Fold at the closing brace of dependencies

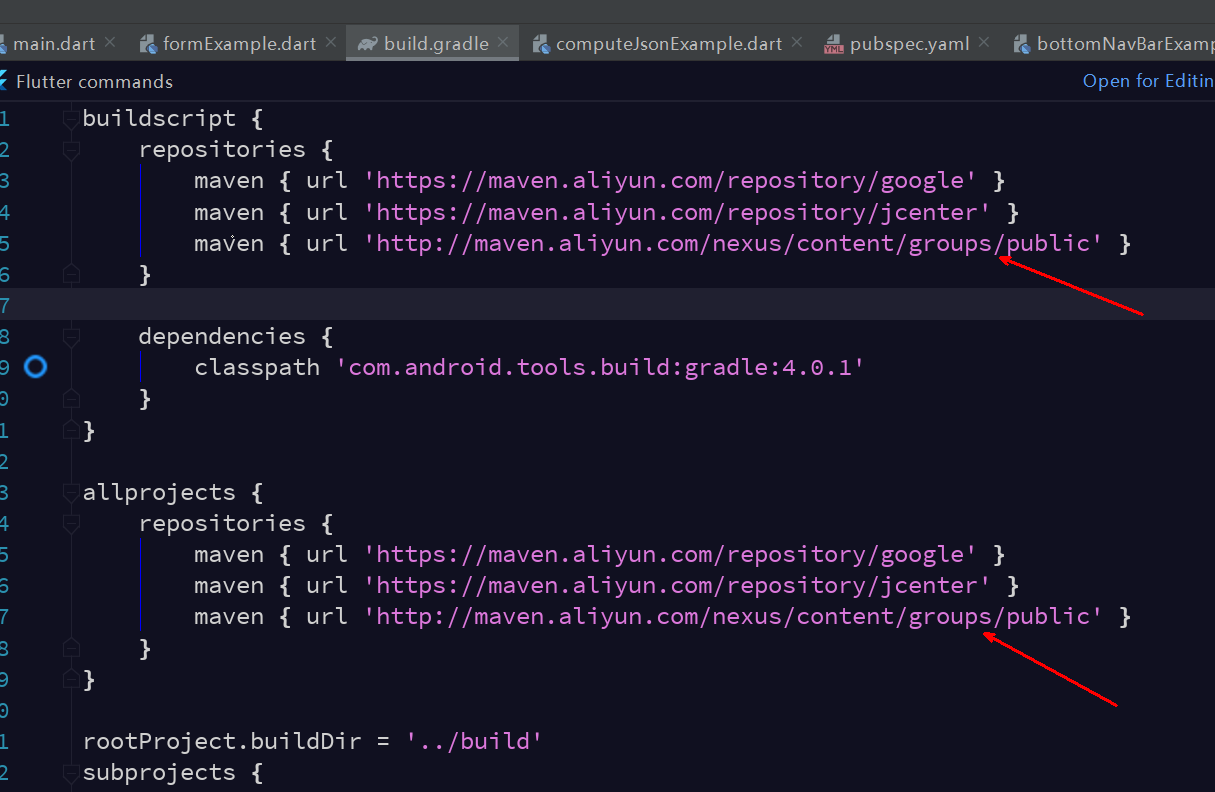[70, 398]
